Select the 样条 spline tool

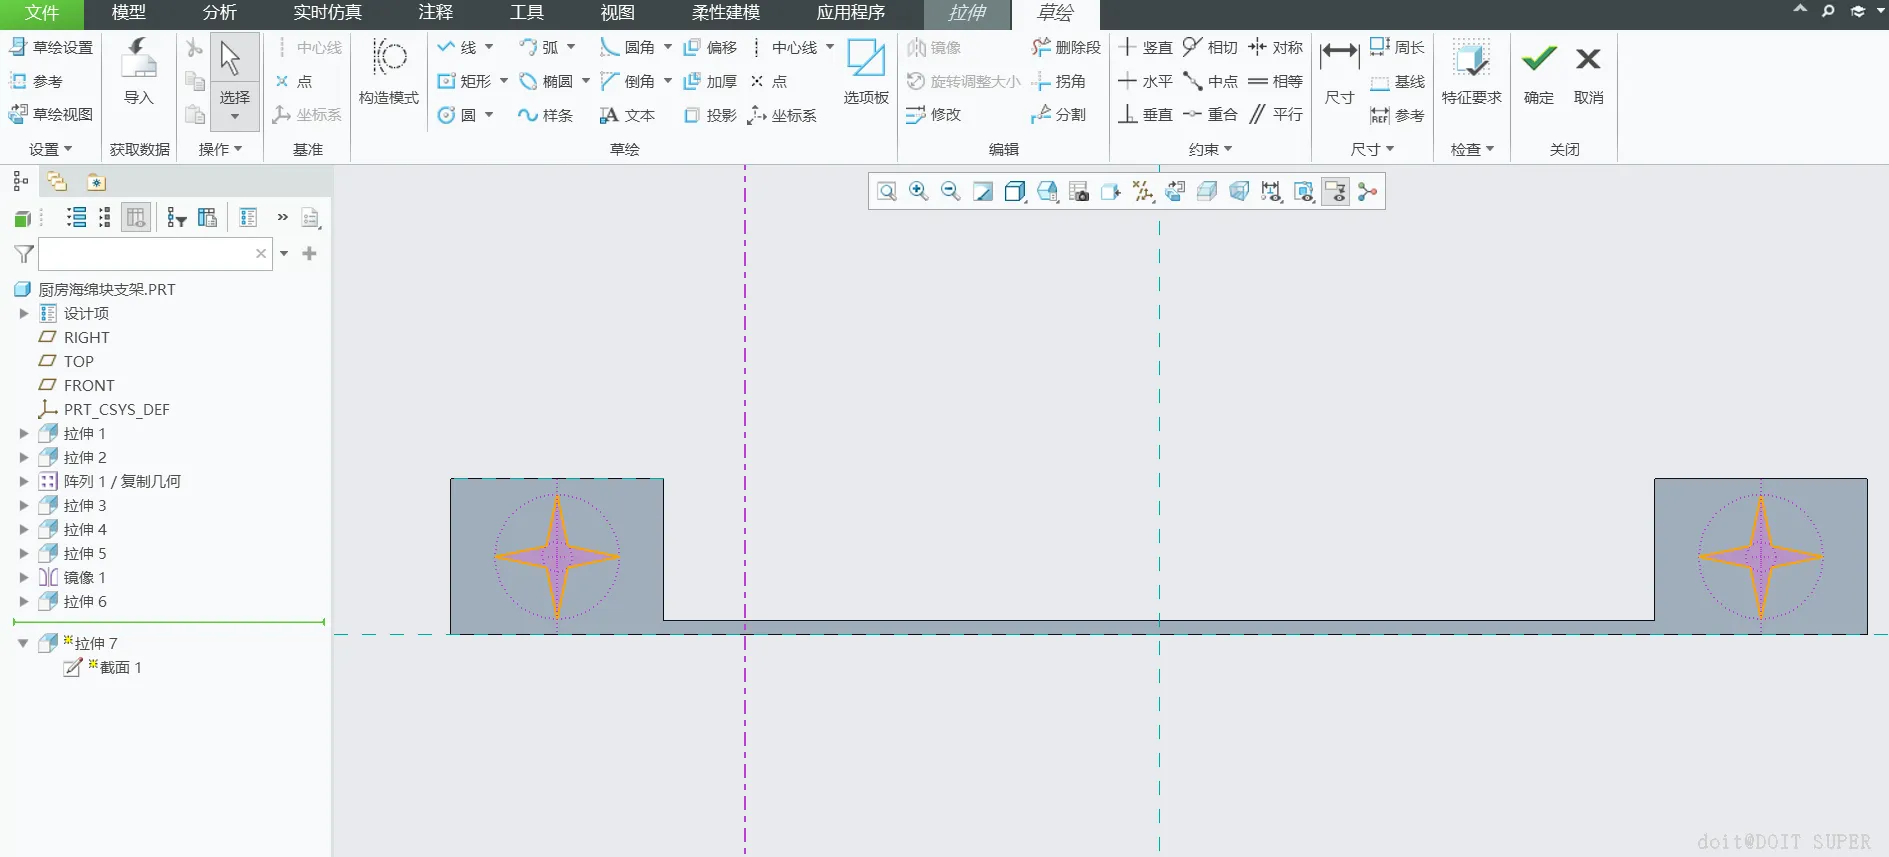(545, 115)
